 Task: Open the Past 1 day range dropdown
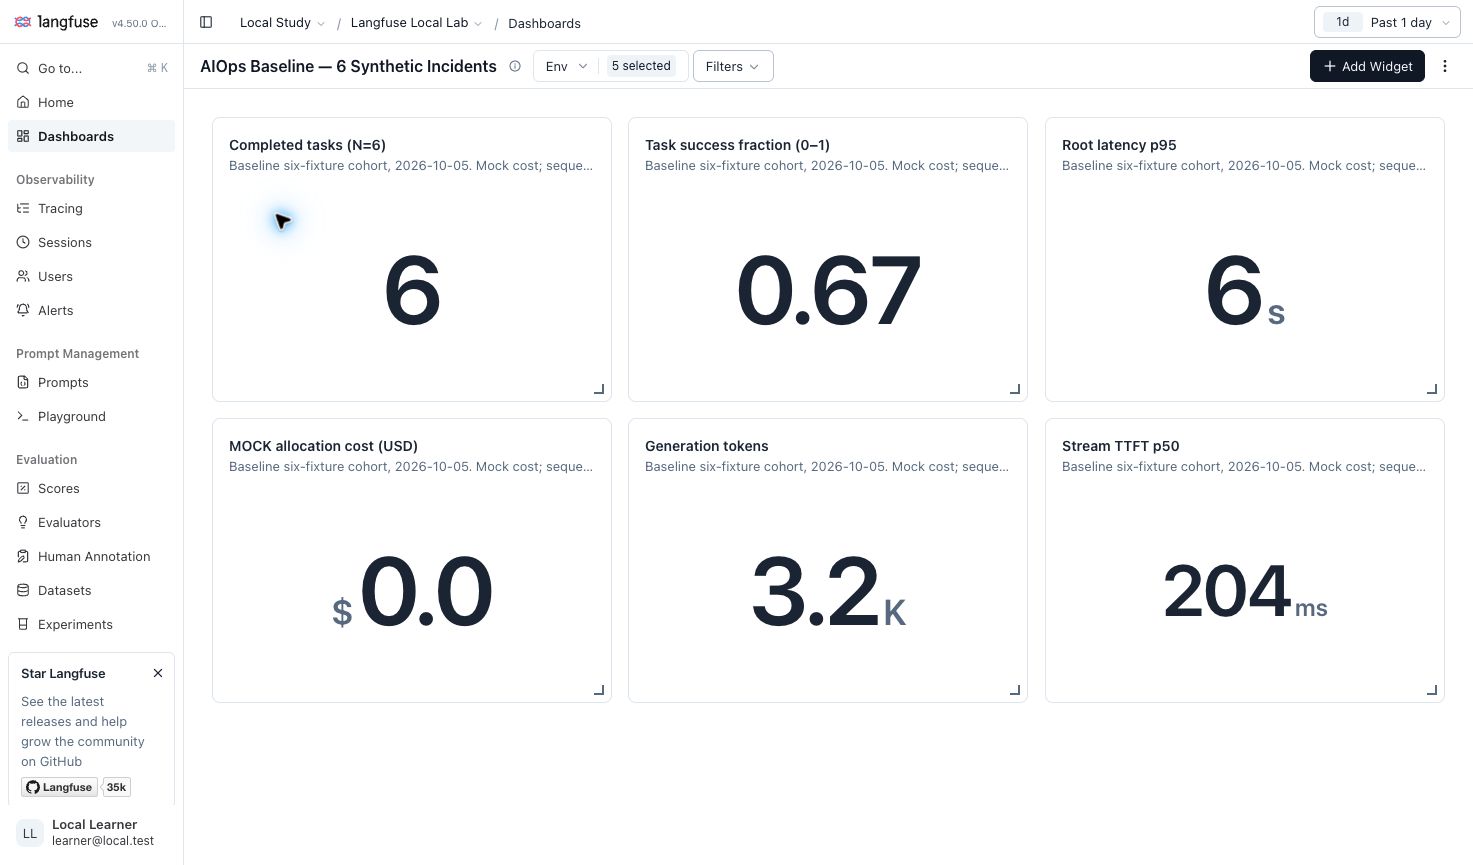(1386, 22)
